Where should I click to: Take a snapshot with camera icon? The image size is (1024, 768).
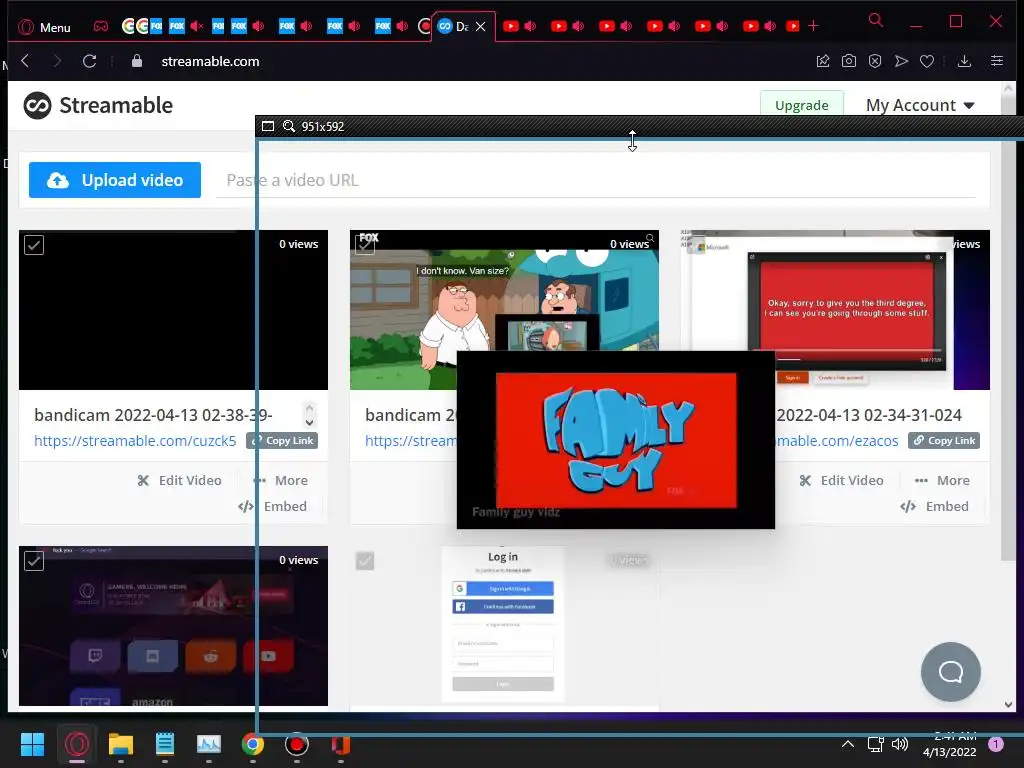(x=848, y=61)
